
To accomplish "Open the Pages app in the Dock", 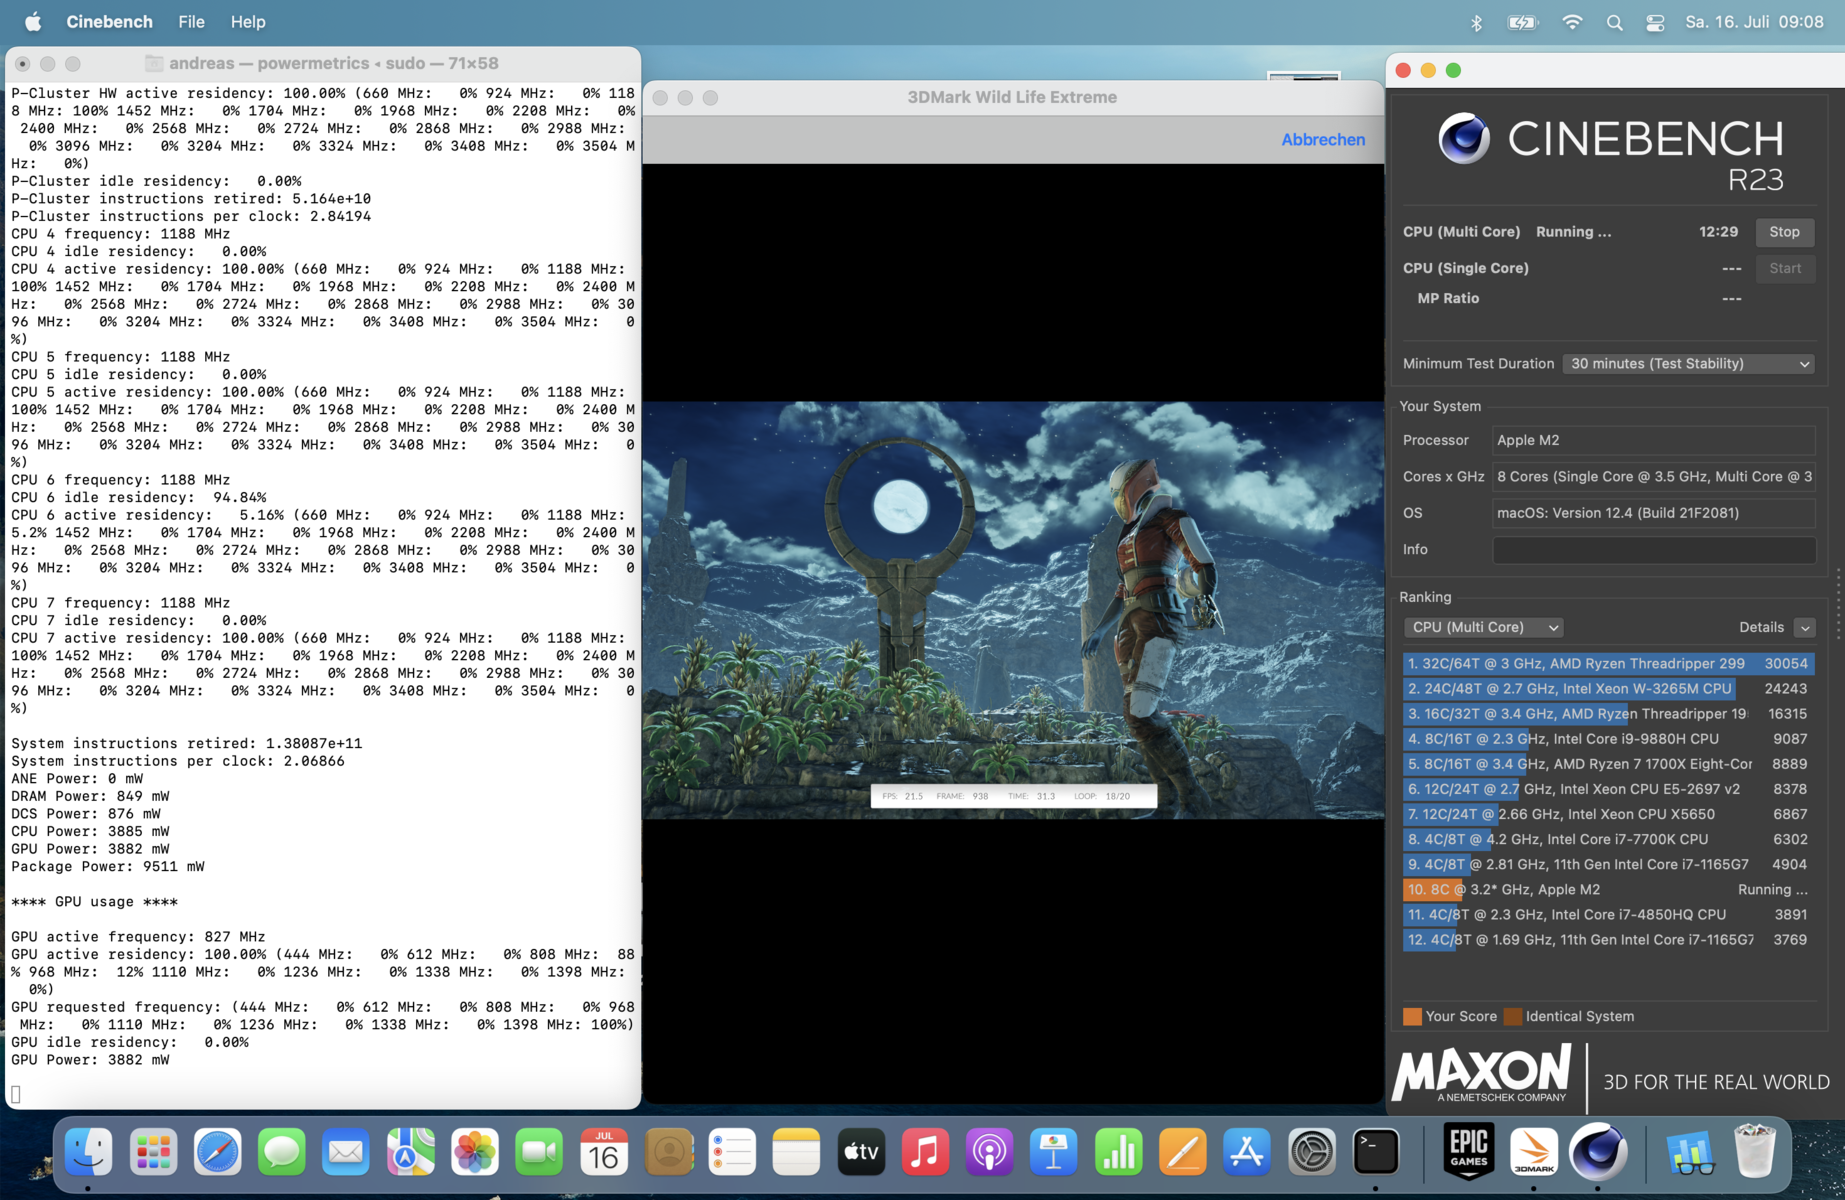I will pyautogui.click(x=1182, y=1152).
